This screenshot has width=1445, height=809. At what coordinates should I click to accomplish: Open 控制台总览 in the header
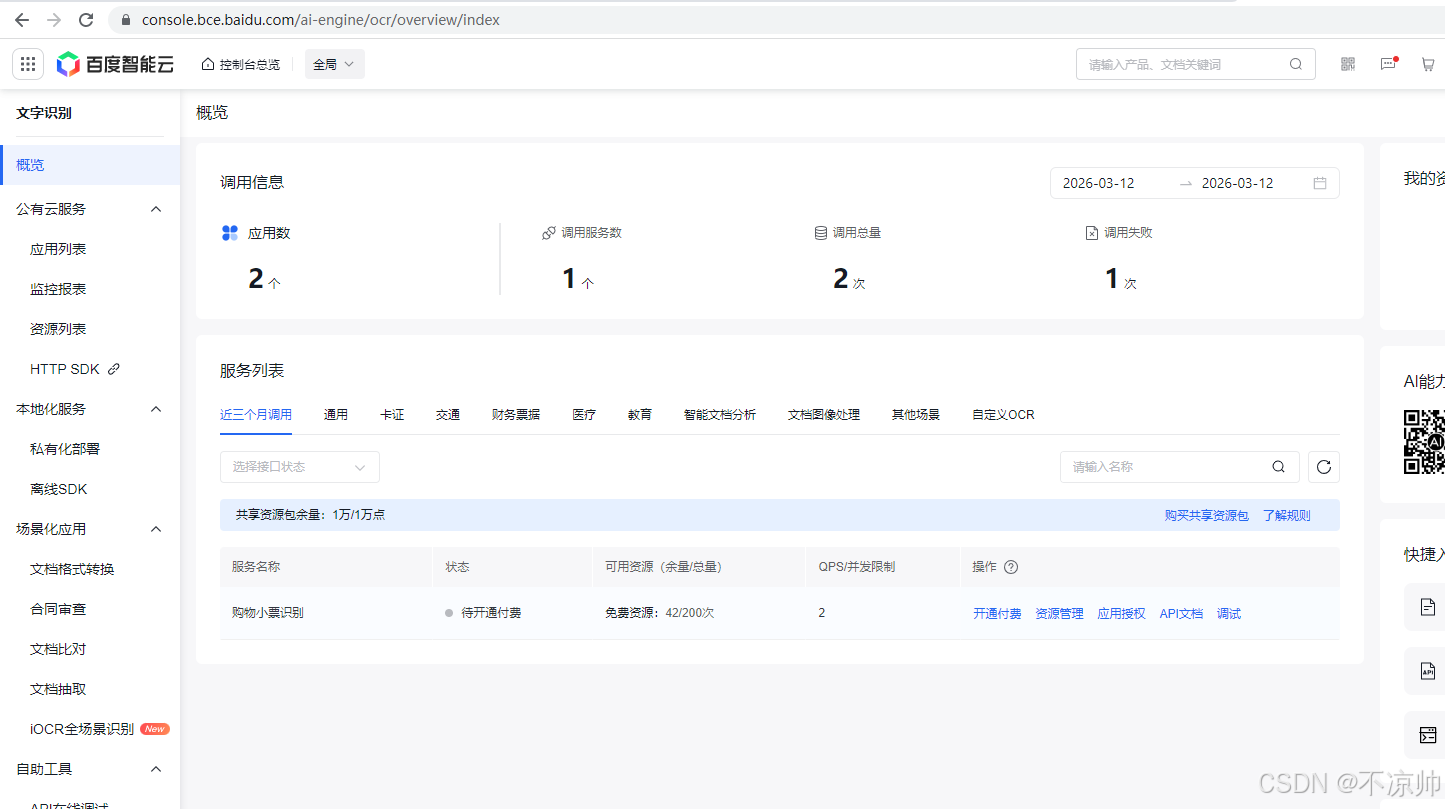pyautogui.click(x=240, y=64)
